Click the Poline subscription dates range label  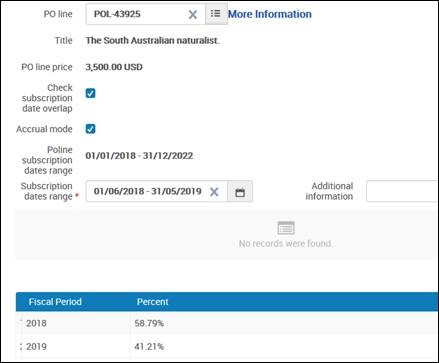[47, 160]
